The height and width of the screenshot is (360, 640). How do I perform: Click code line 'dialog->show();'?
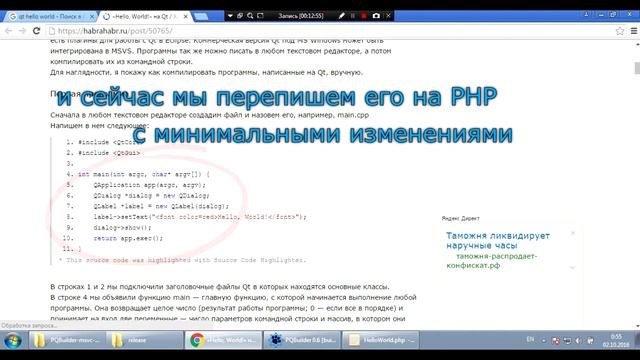point(122,227)
